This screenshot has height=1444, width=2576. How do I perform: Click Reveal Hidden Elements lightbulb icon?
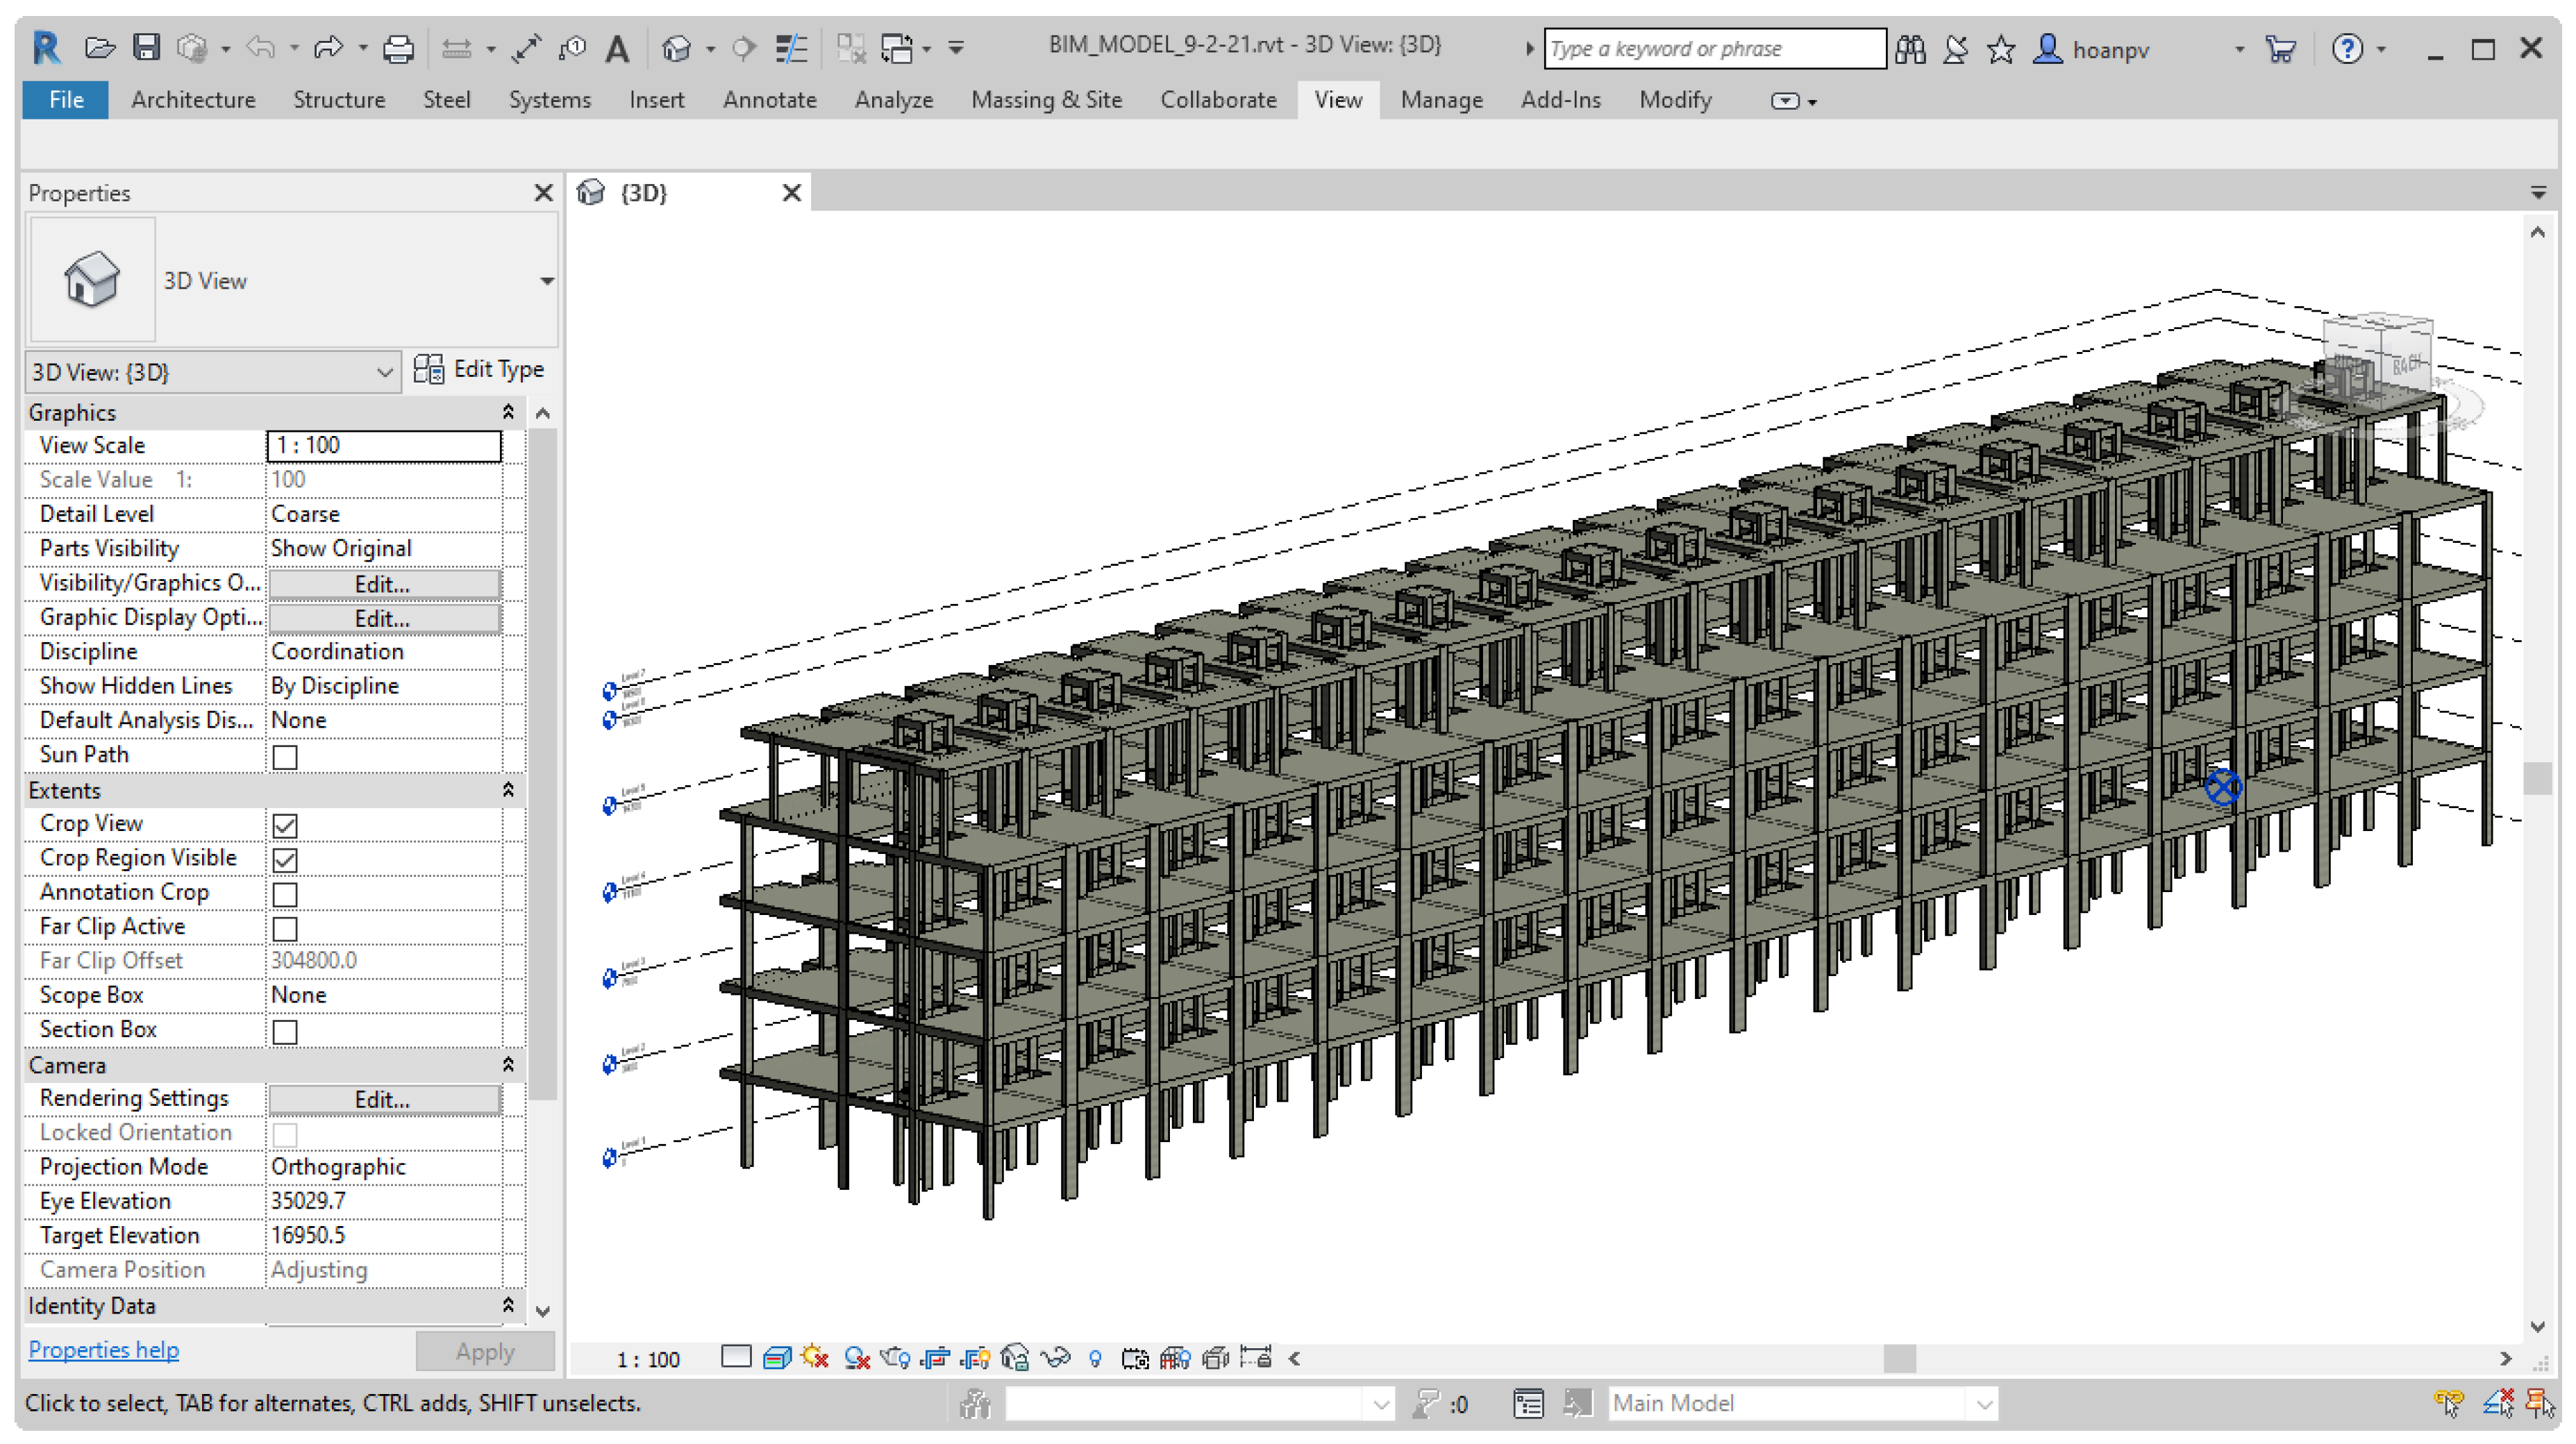(x=1095, y=1357)
